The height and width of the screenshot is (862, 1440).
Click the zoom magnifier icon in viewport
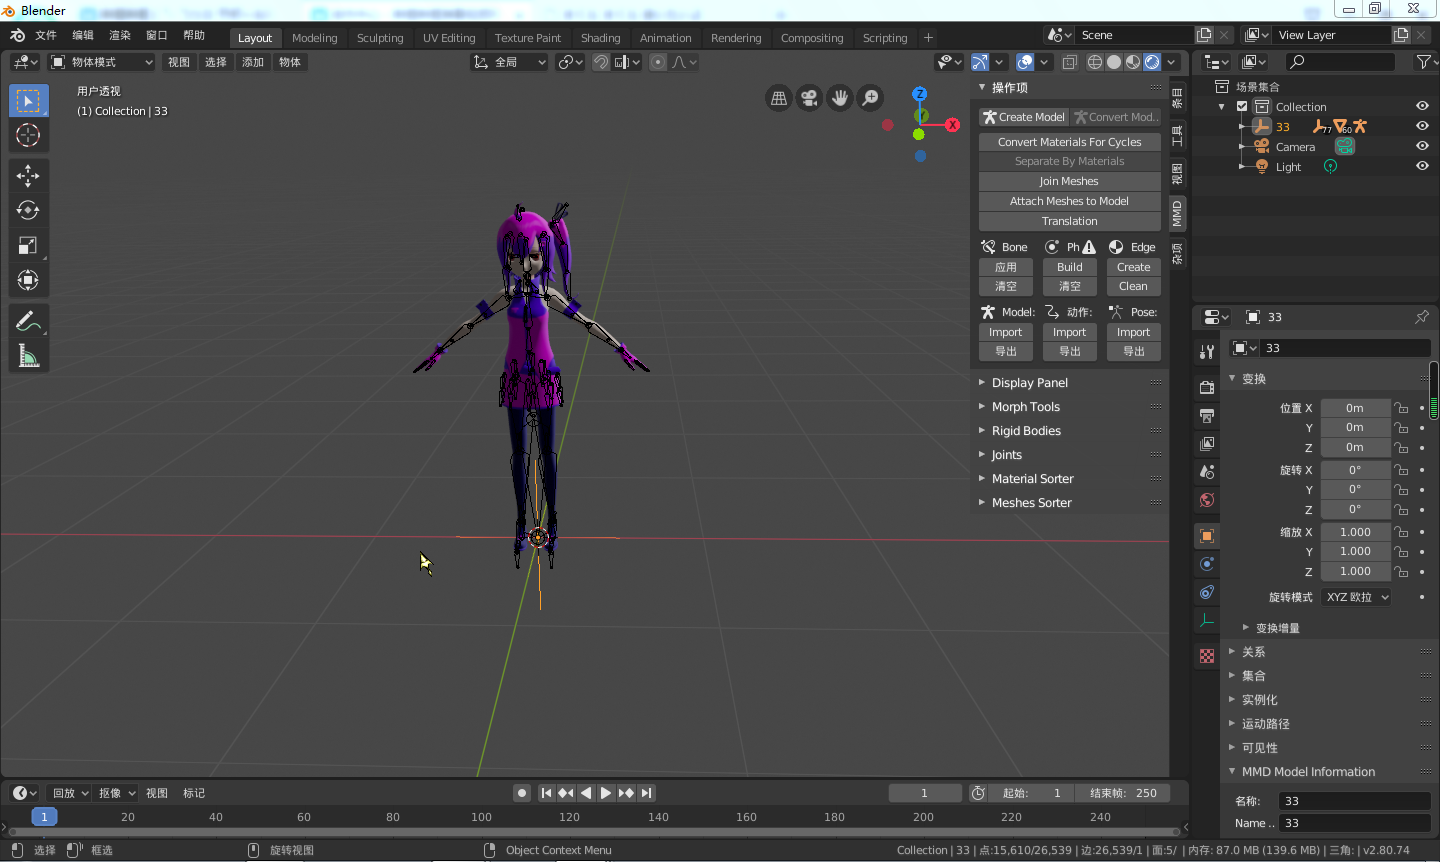point(871,98)
